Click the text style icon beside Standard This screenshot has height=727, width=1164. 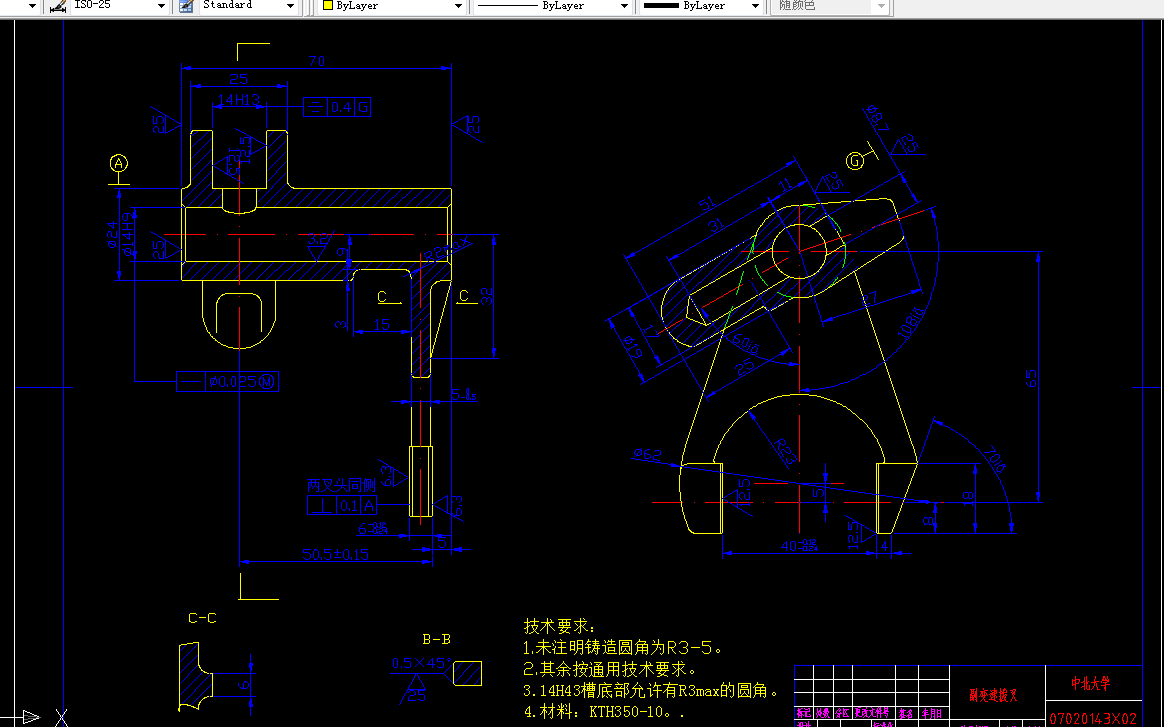tap(184, 6)
